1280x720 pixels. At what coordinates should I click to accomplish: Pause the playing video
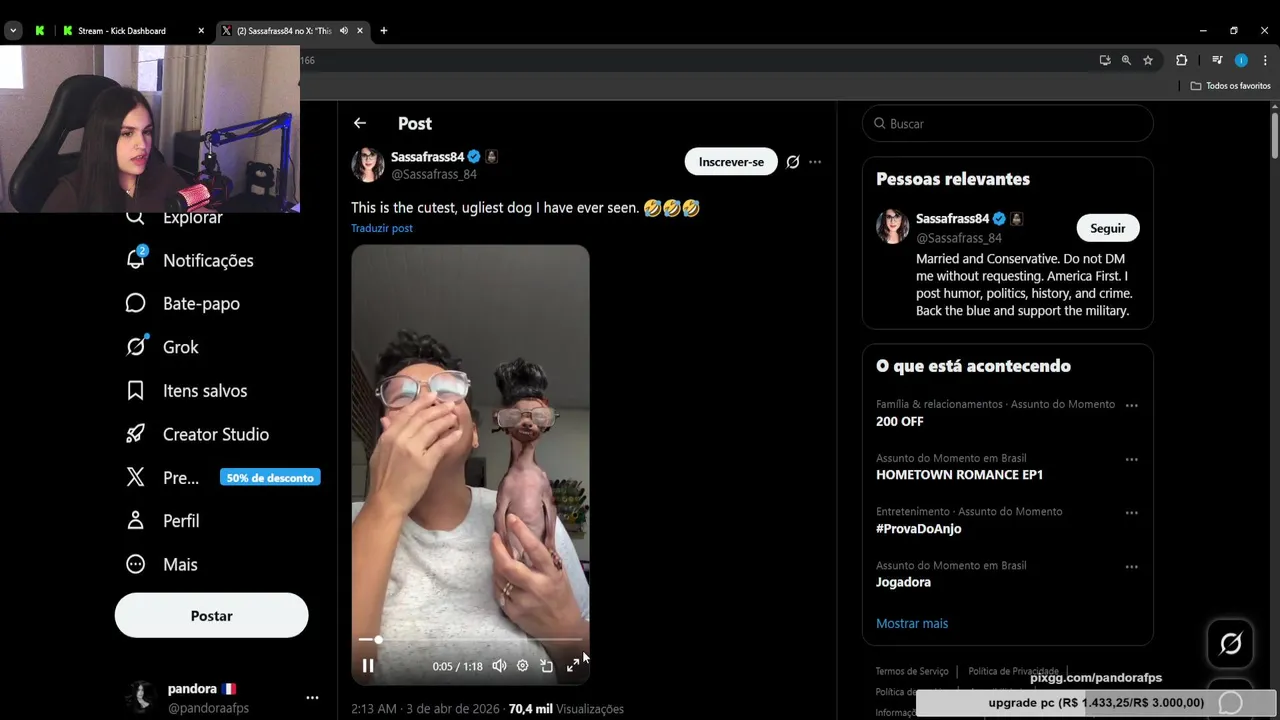[368, 666]
